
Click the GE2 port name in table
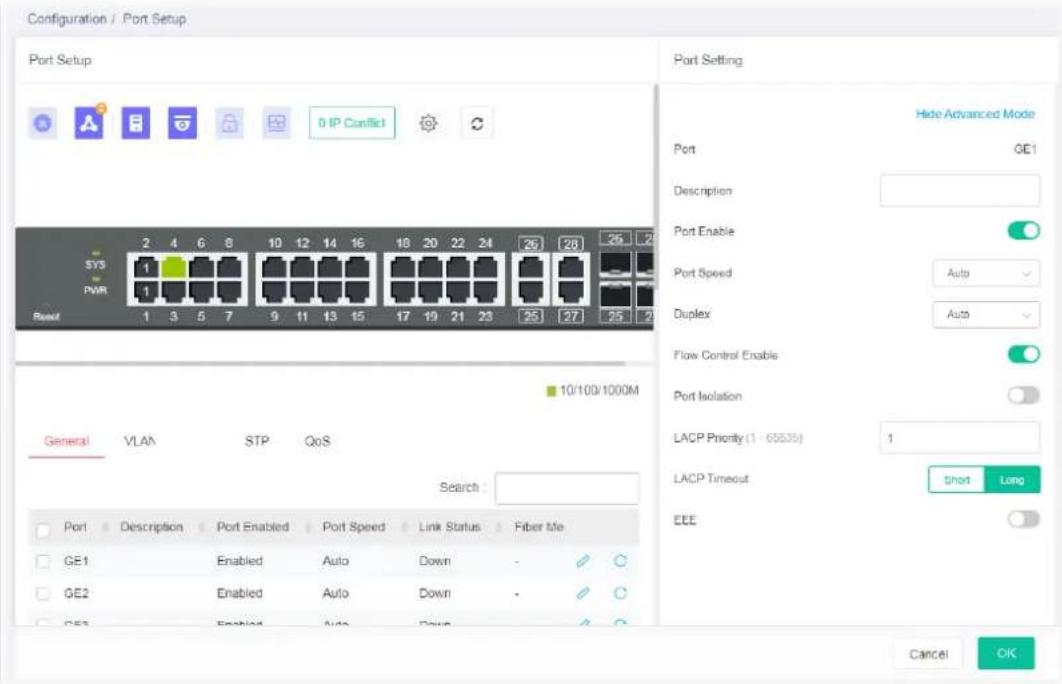click(76, 593)
